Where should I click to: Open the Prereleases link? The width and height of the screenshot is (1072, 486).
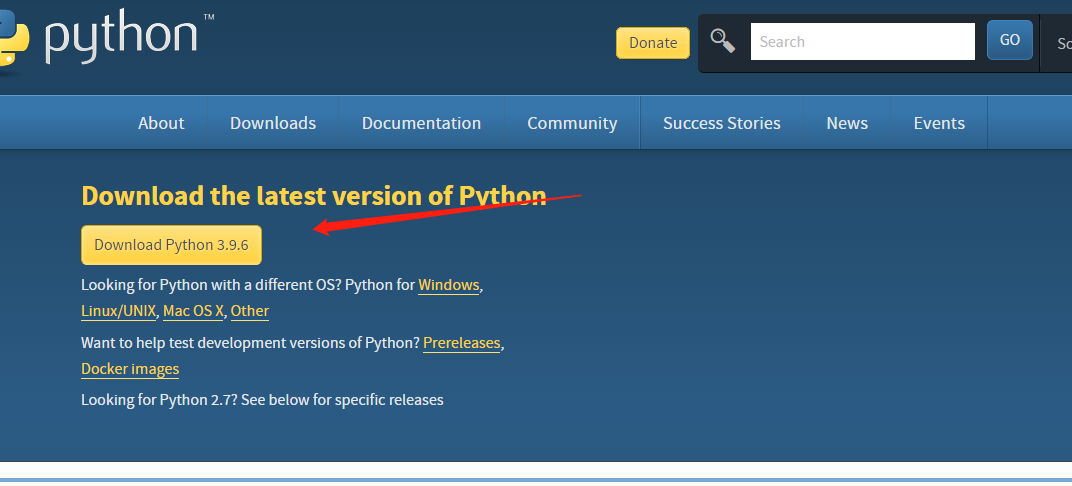(461, 343)
